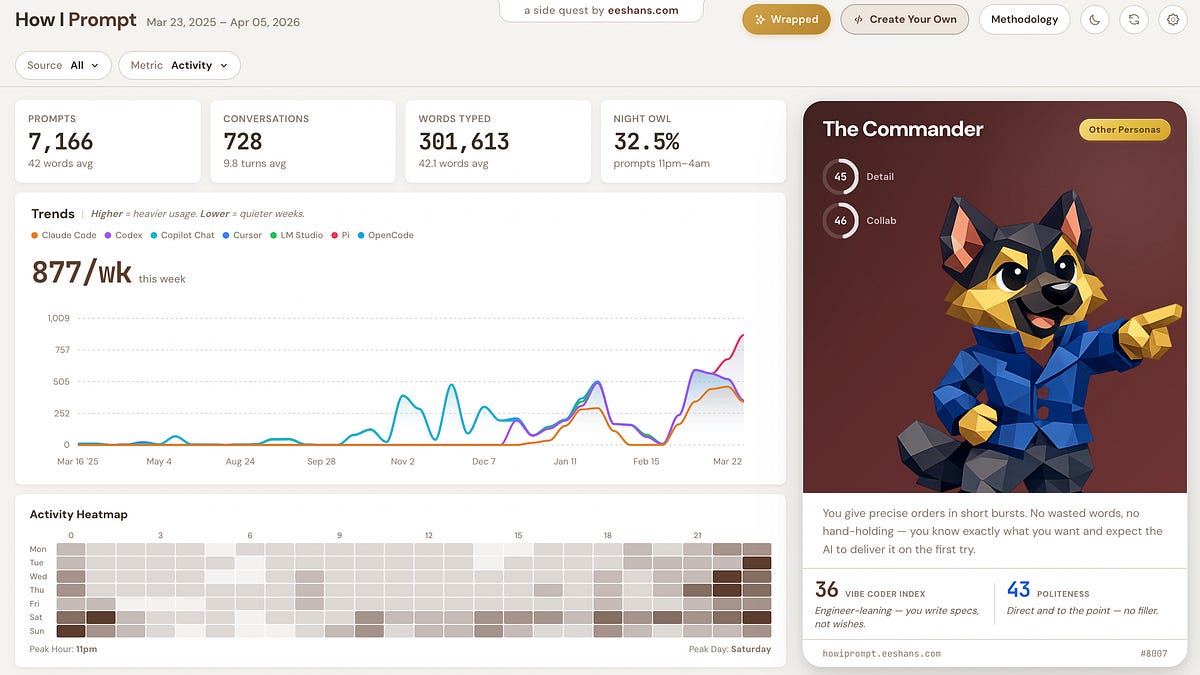
Task: Click the Create Your Own button
Action: pos(904,19)
